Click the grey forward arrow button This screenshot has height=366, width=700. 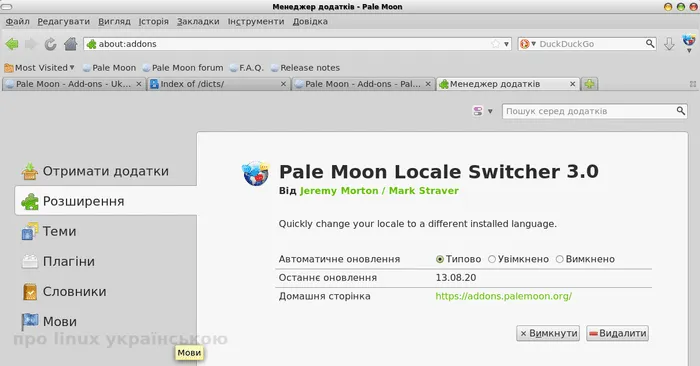pos(31,44)
